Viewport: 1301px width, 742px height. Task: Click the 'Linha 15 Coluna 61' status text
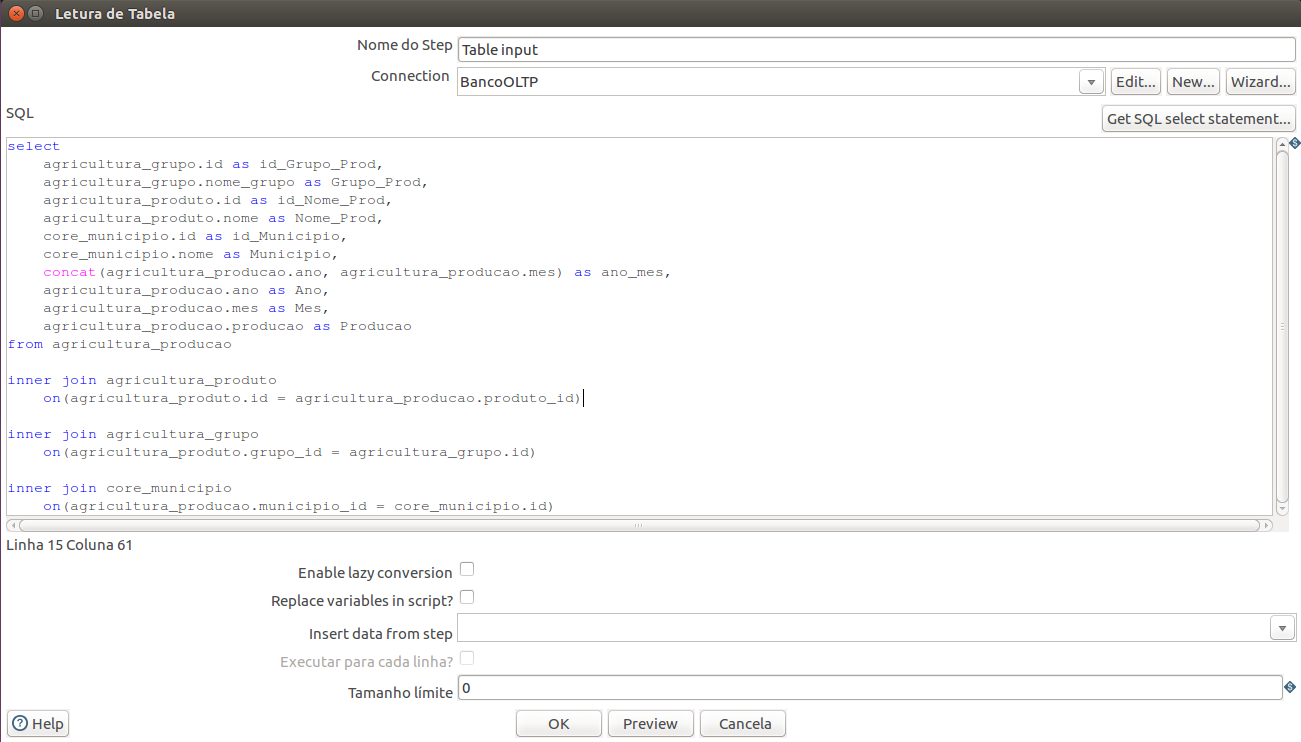point(69,545)
